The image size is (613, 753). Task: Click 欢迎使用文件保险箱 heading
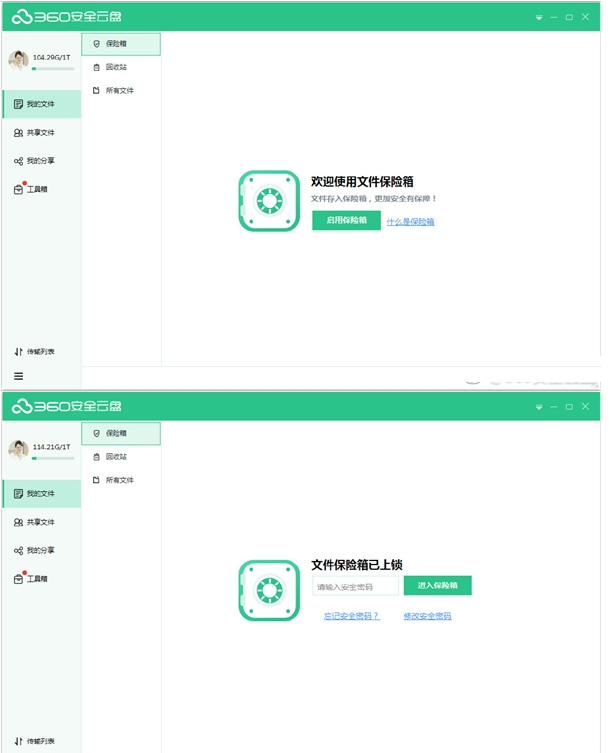(x=362, y=182)
